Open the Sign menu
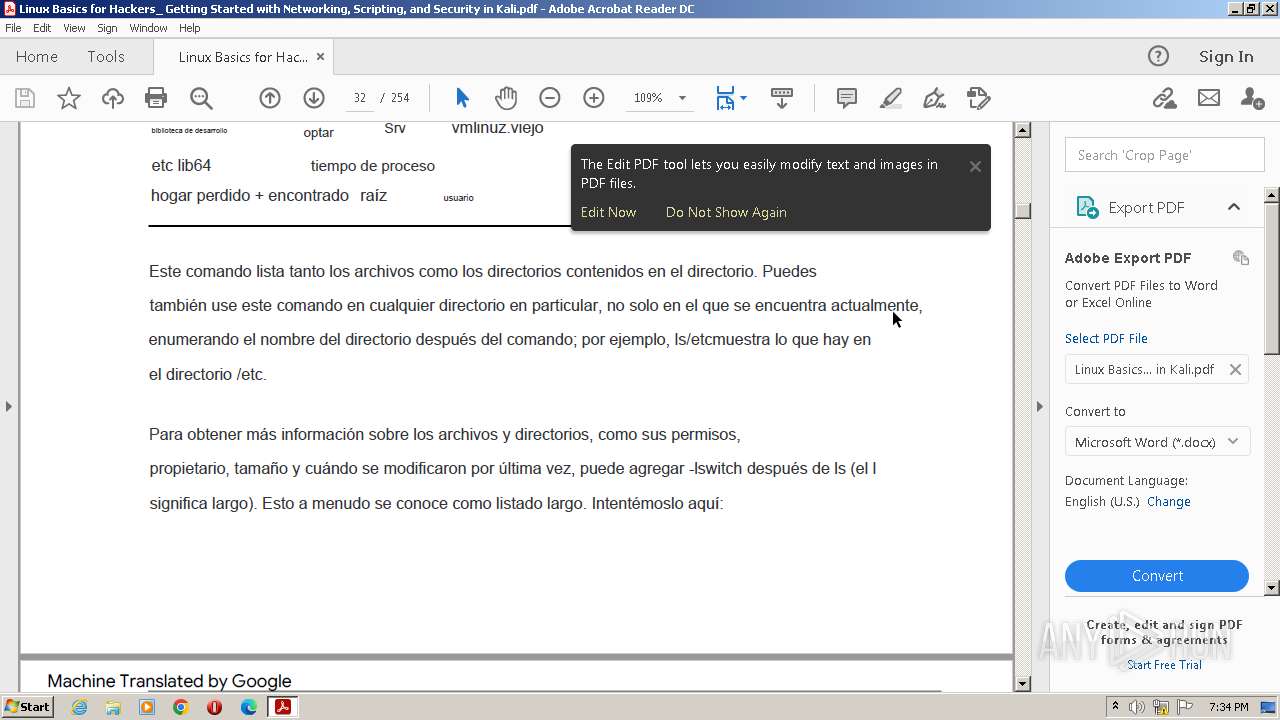1280x720 pixels. click(107, 28)
